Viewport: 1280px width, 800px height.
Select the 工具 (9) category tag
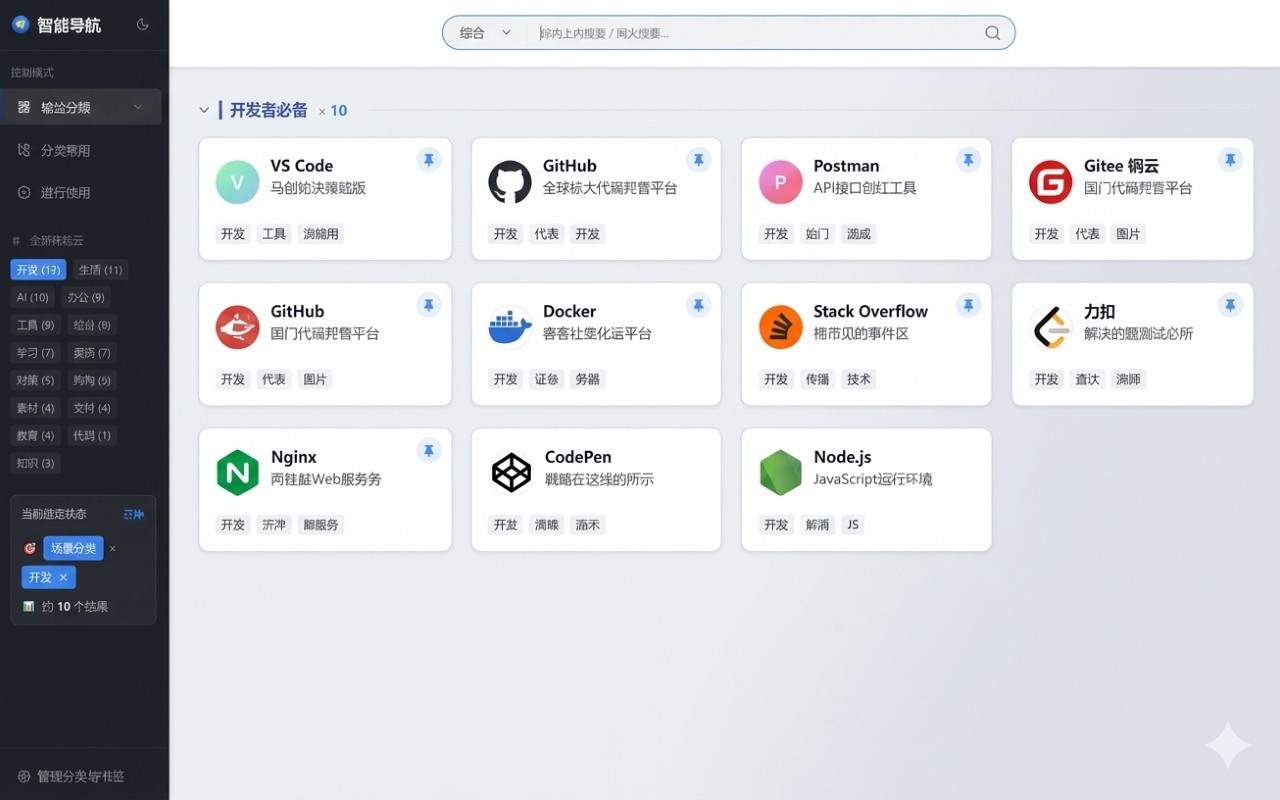coord(35,325)
